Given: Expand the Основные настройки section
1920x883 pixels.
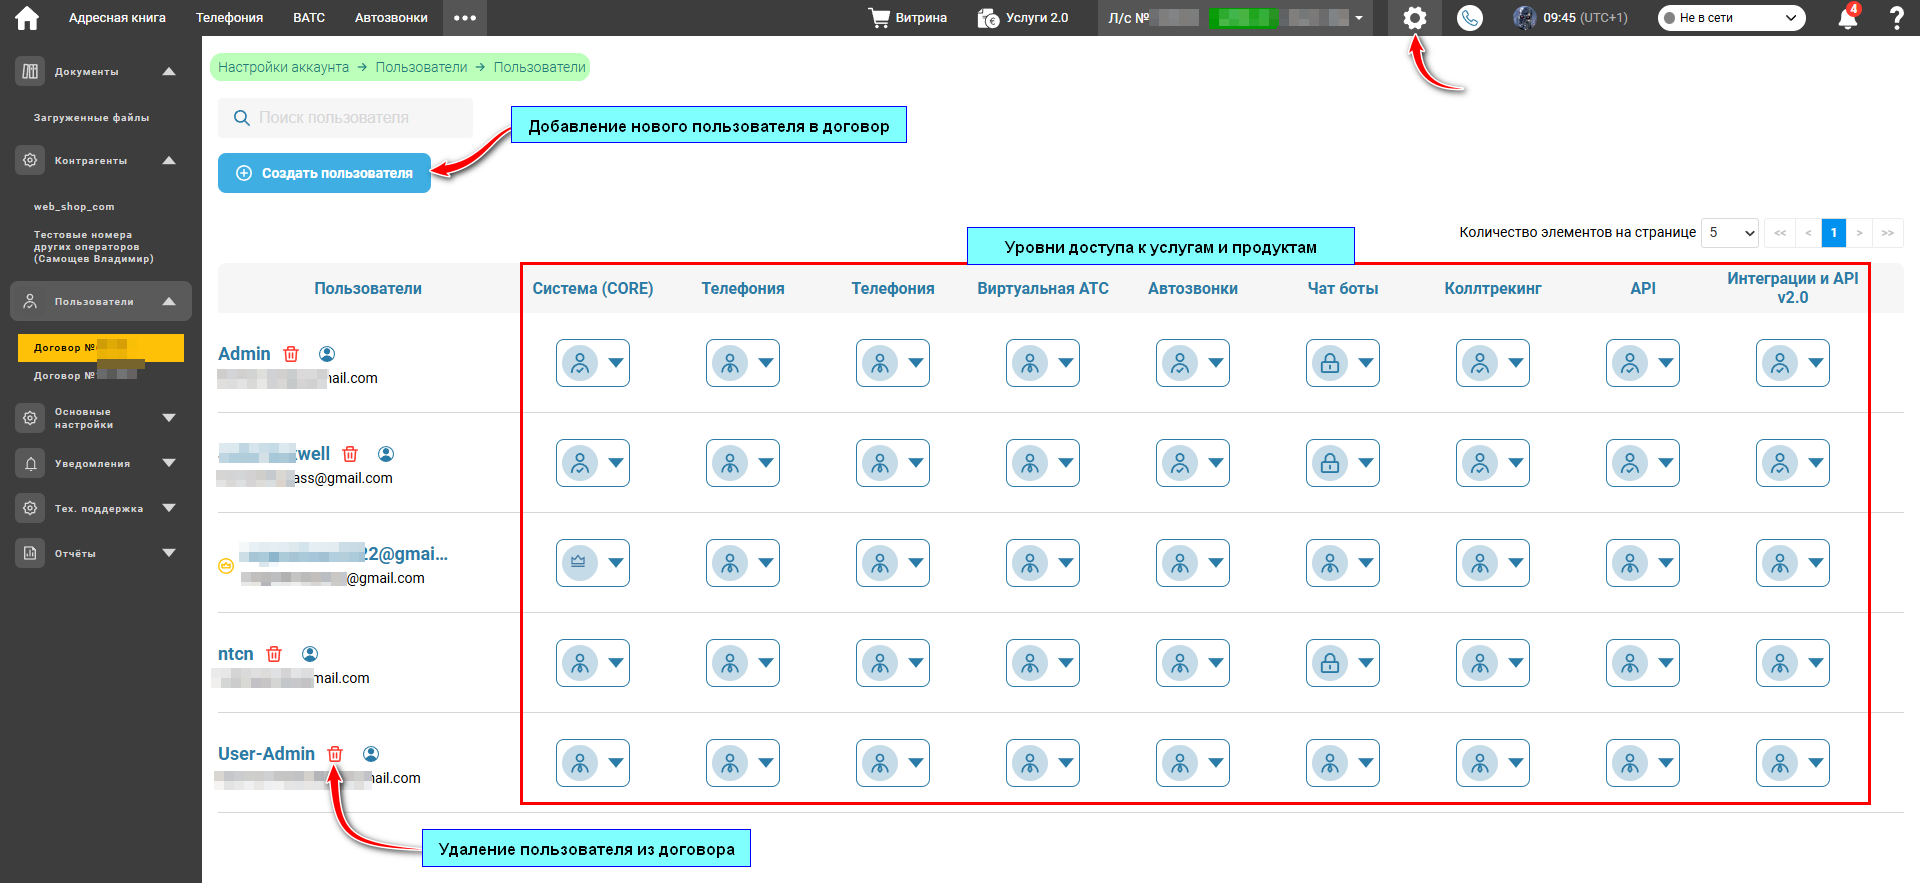Looking at the screenshot, I should [169, 418].
